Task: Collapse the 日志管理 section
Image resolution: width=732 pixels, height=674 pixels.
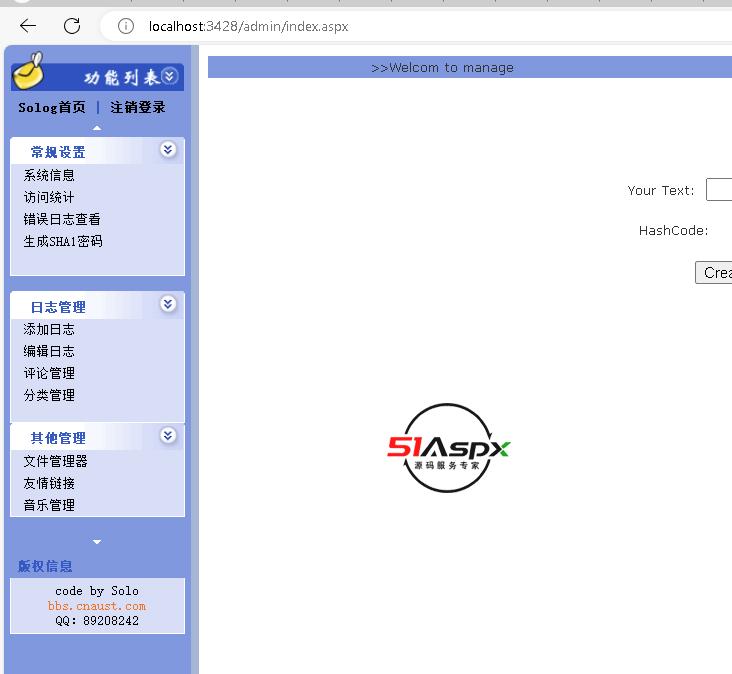Action: pyautogui.click(x=168, y=304)
